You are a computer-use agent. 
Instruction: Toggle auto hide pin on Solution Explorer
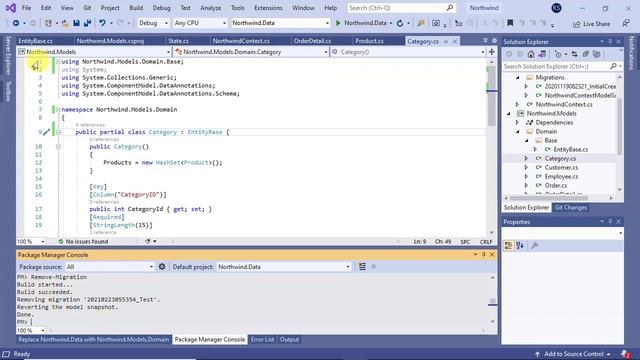(610, 42)
